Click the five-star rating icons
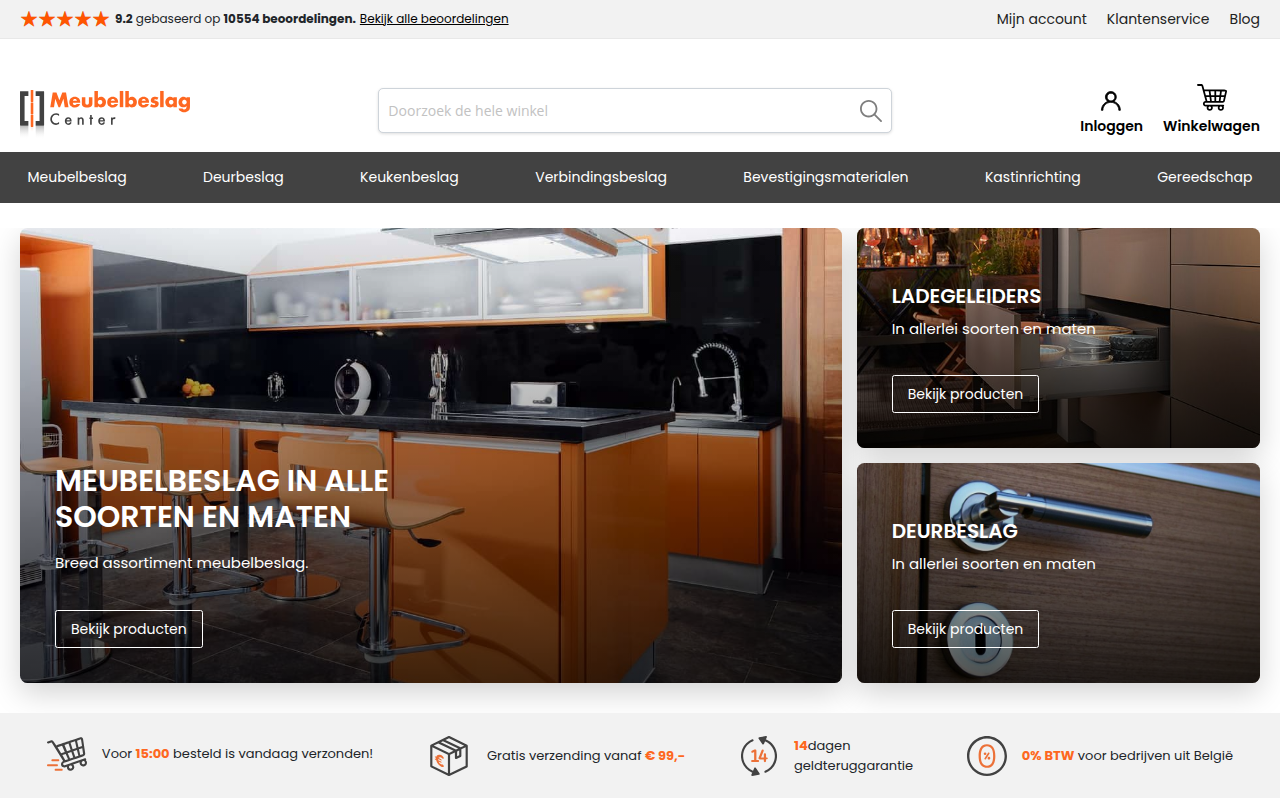The image size is (1280, 800). coord(64,19)
